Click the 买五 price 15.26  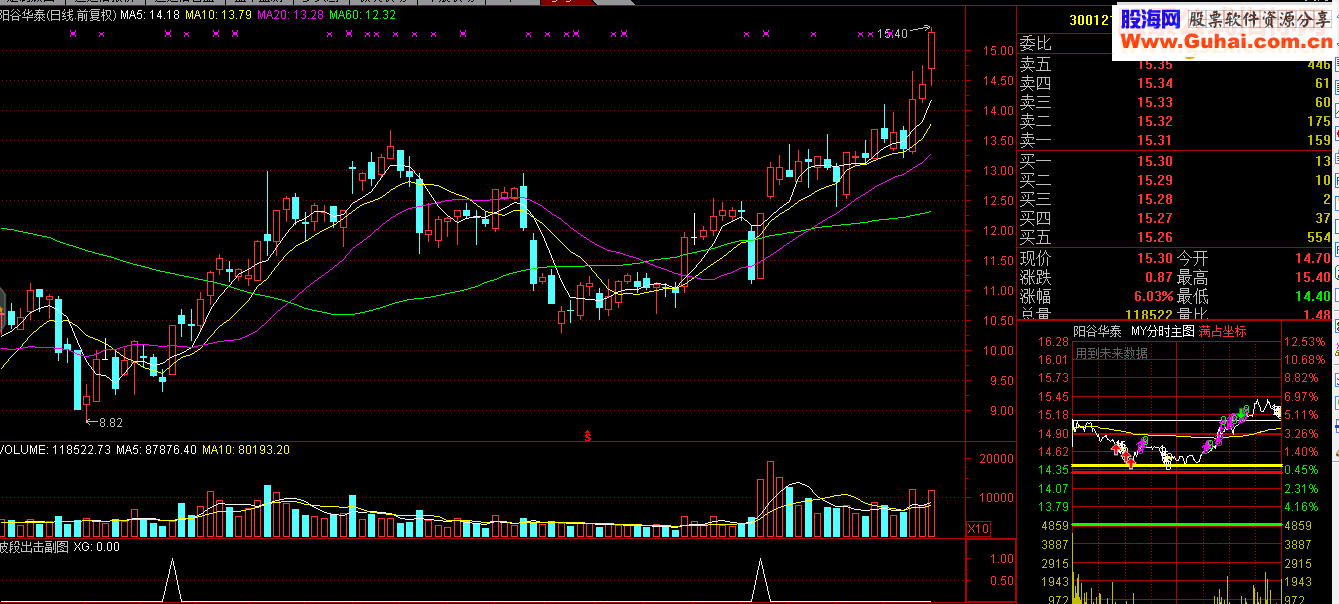coord(1155,237)
